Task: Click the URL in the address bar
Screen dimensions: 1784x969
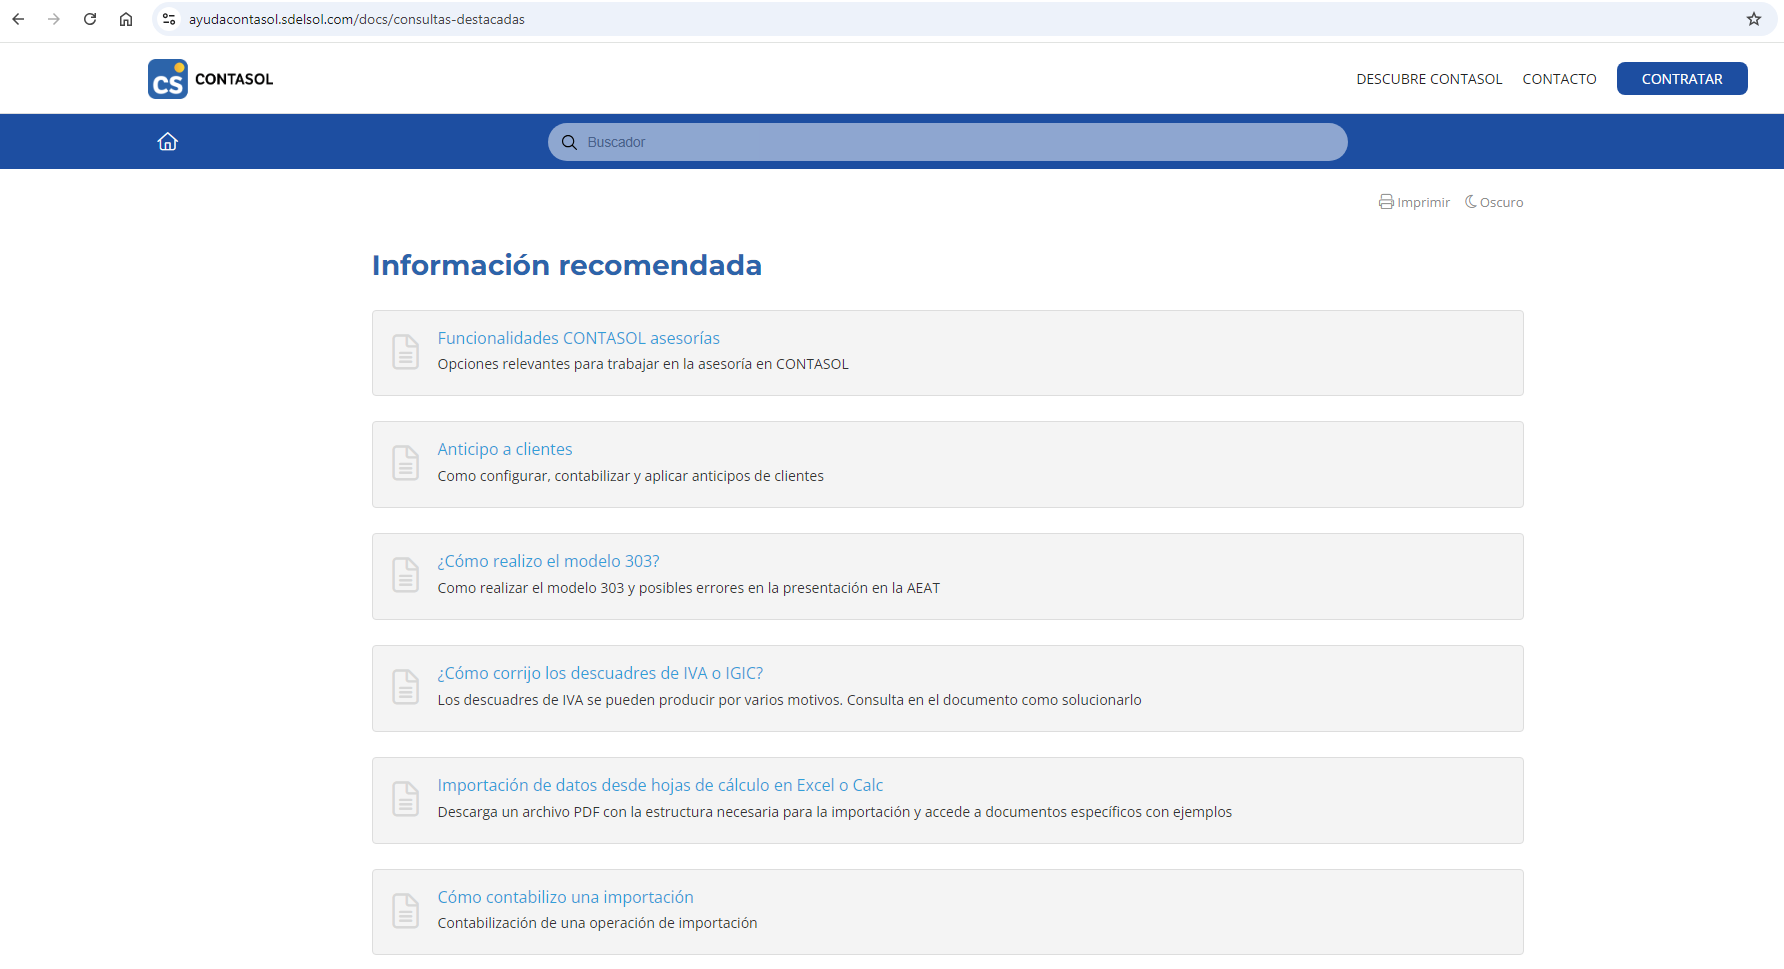Action: [x=356, y=19]
